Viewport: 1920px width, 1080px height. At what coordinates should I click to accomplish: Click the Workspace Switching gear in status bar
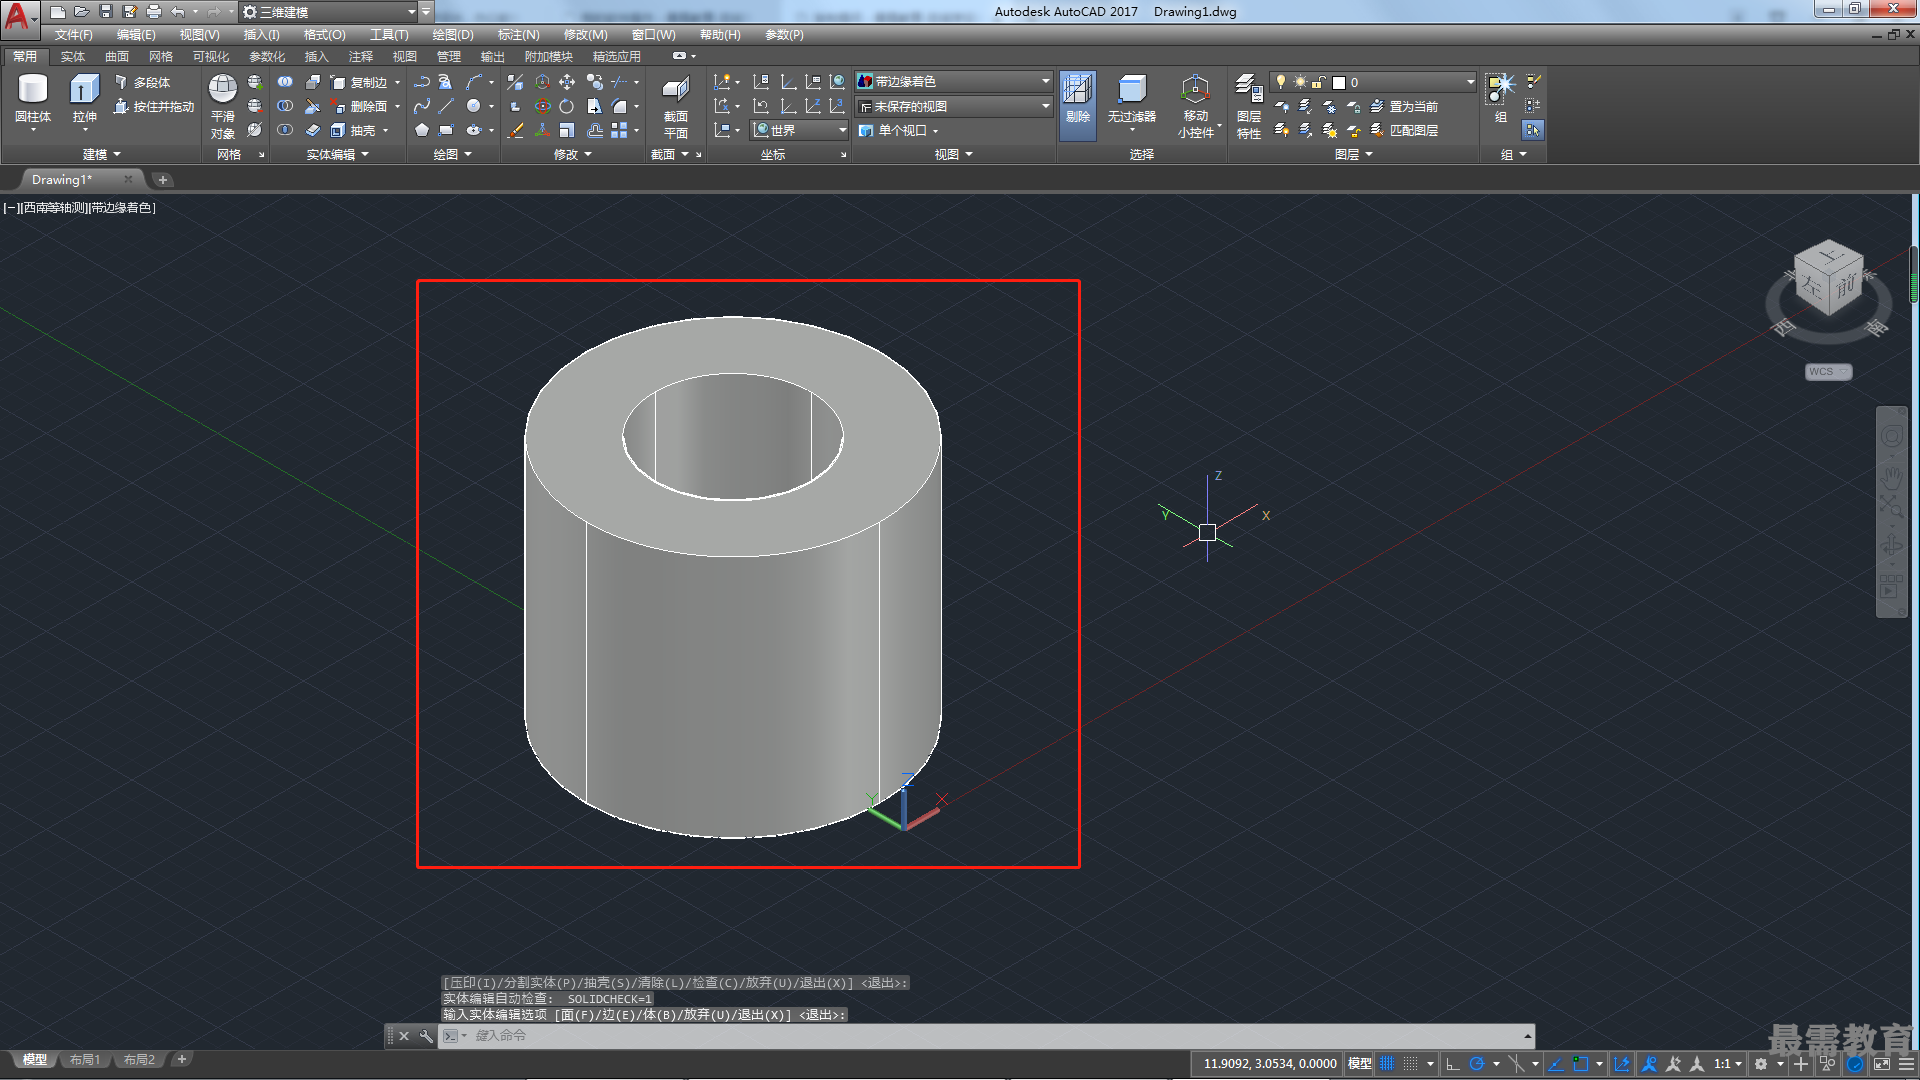coord(1761,1064)
